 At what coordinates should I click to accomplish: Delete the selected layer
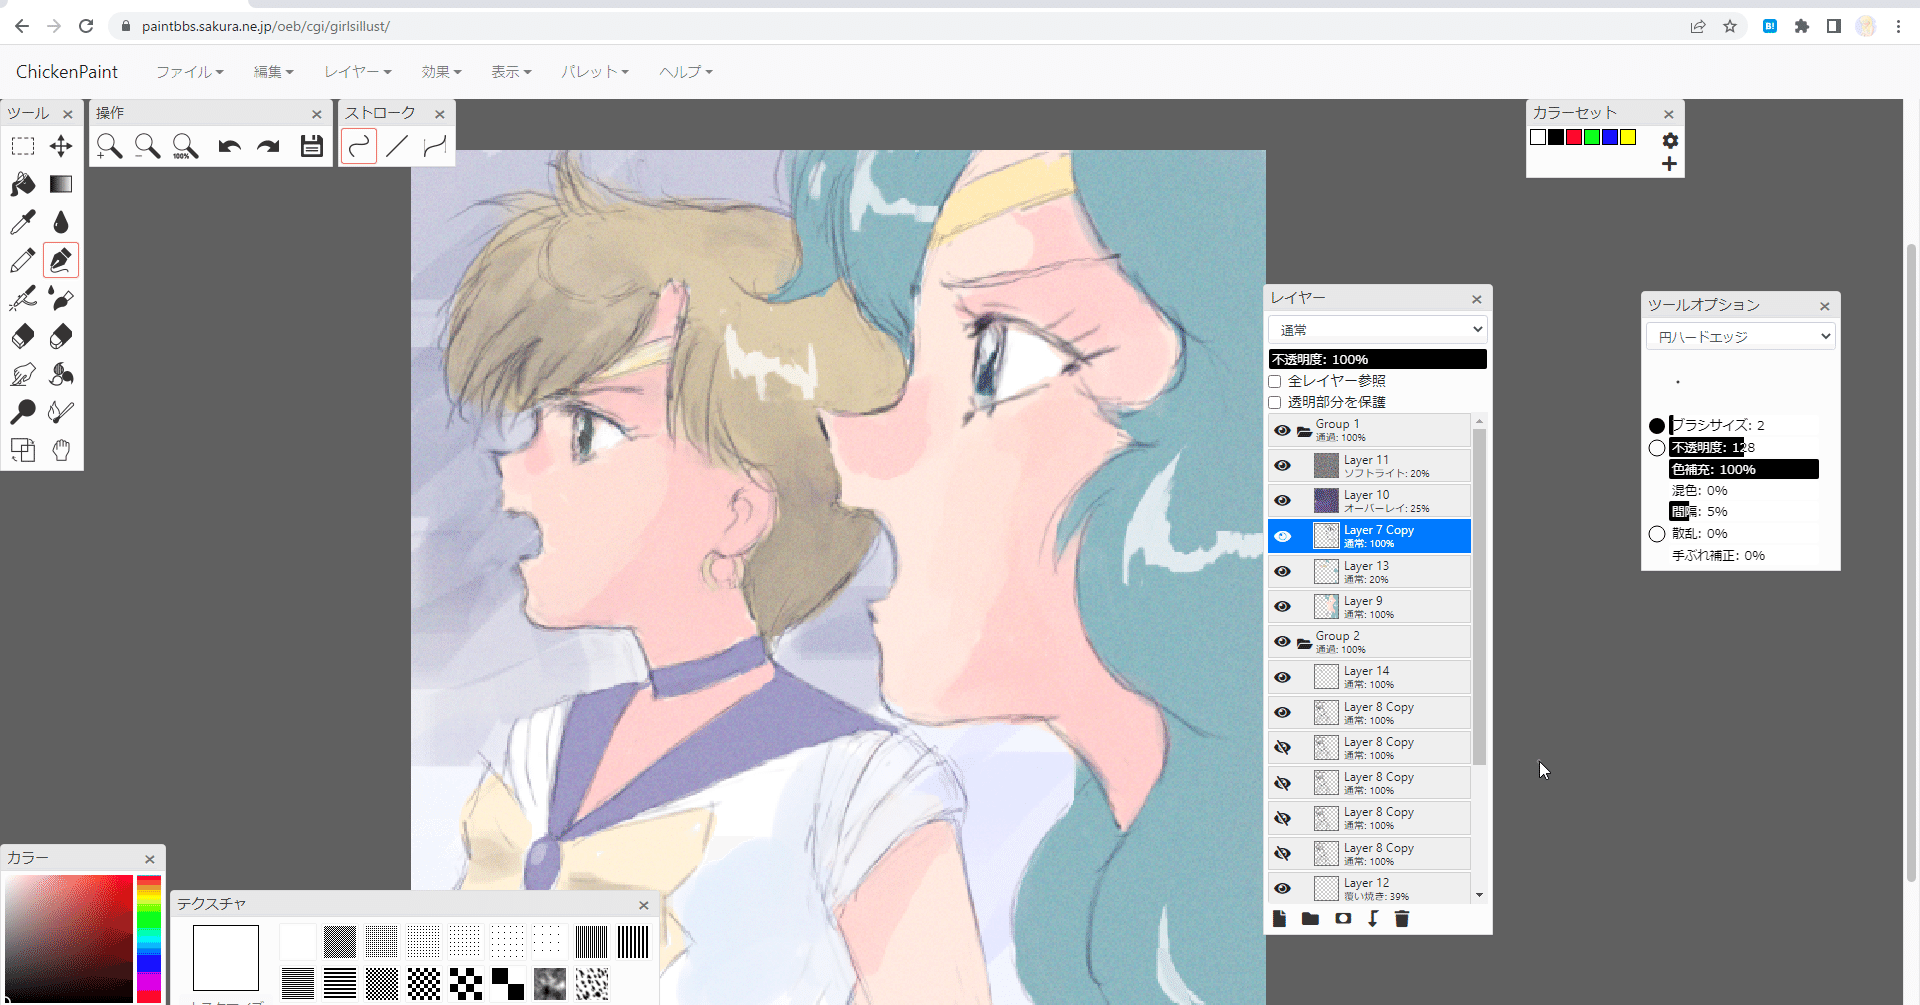tap(1402, 919)
